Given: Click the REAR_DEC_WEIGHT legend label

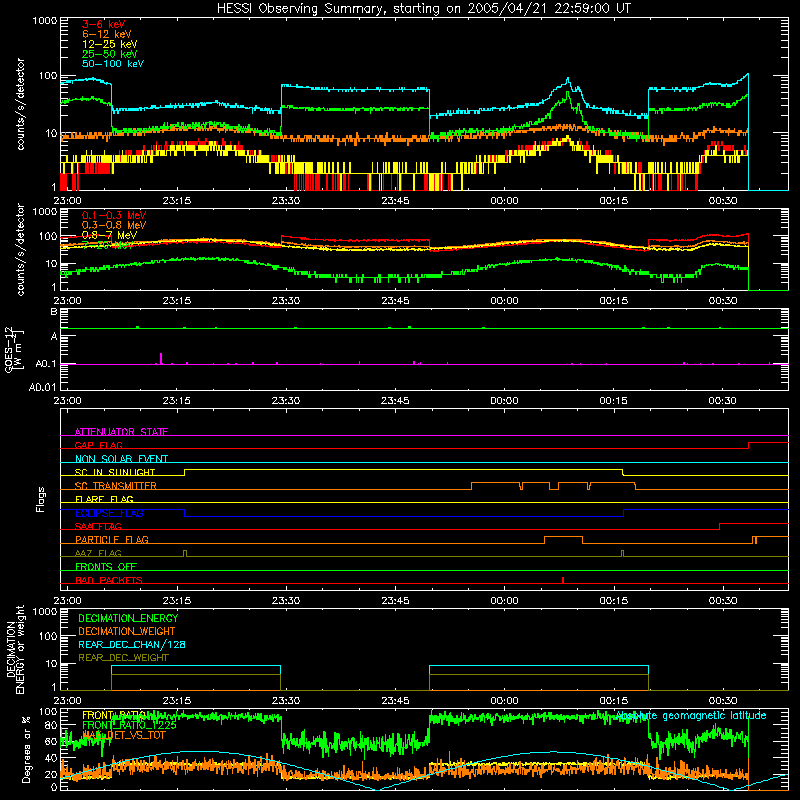Looking at the screenshot, I should 123,658.
